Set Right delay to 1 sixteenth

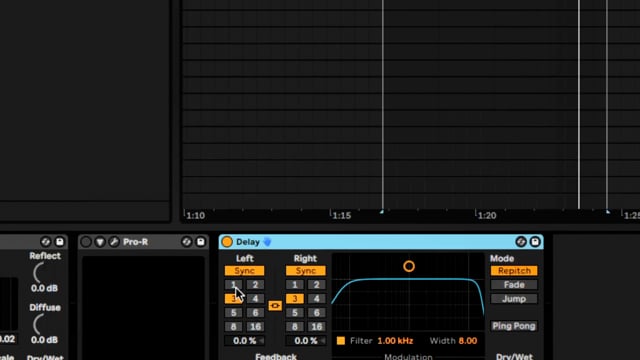pyautogui.click(x=295, y=285)
